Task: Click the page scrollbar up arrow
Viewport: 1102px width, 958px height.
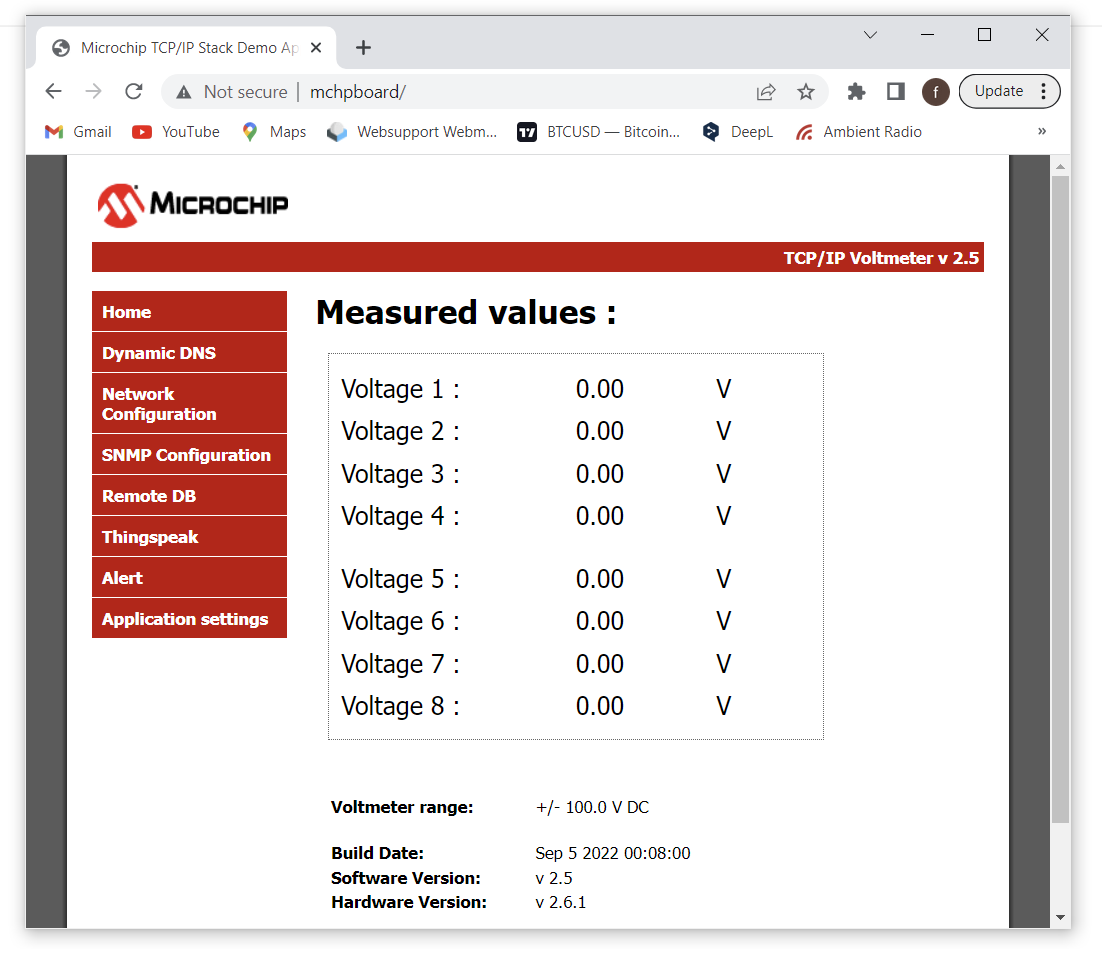Action: pos(1061,167)
